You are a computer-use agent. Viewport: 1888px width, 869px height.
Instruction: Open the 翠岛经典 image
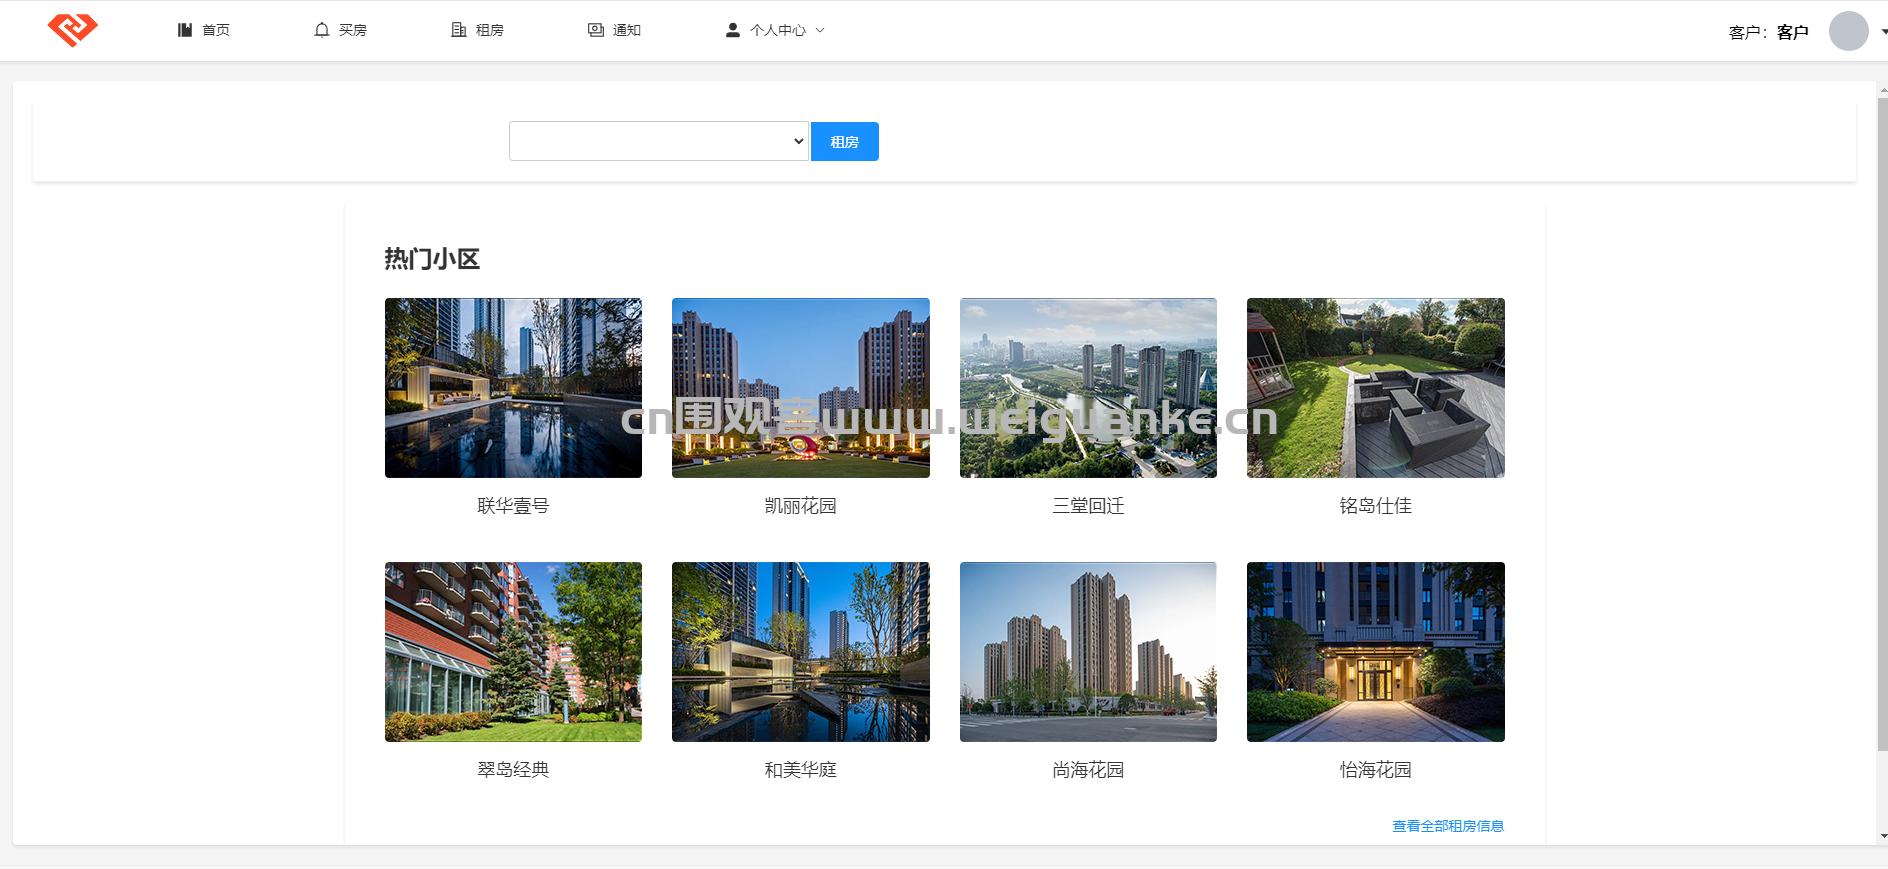click(513, 652)
